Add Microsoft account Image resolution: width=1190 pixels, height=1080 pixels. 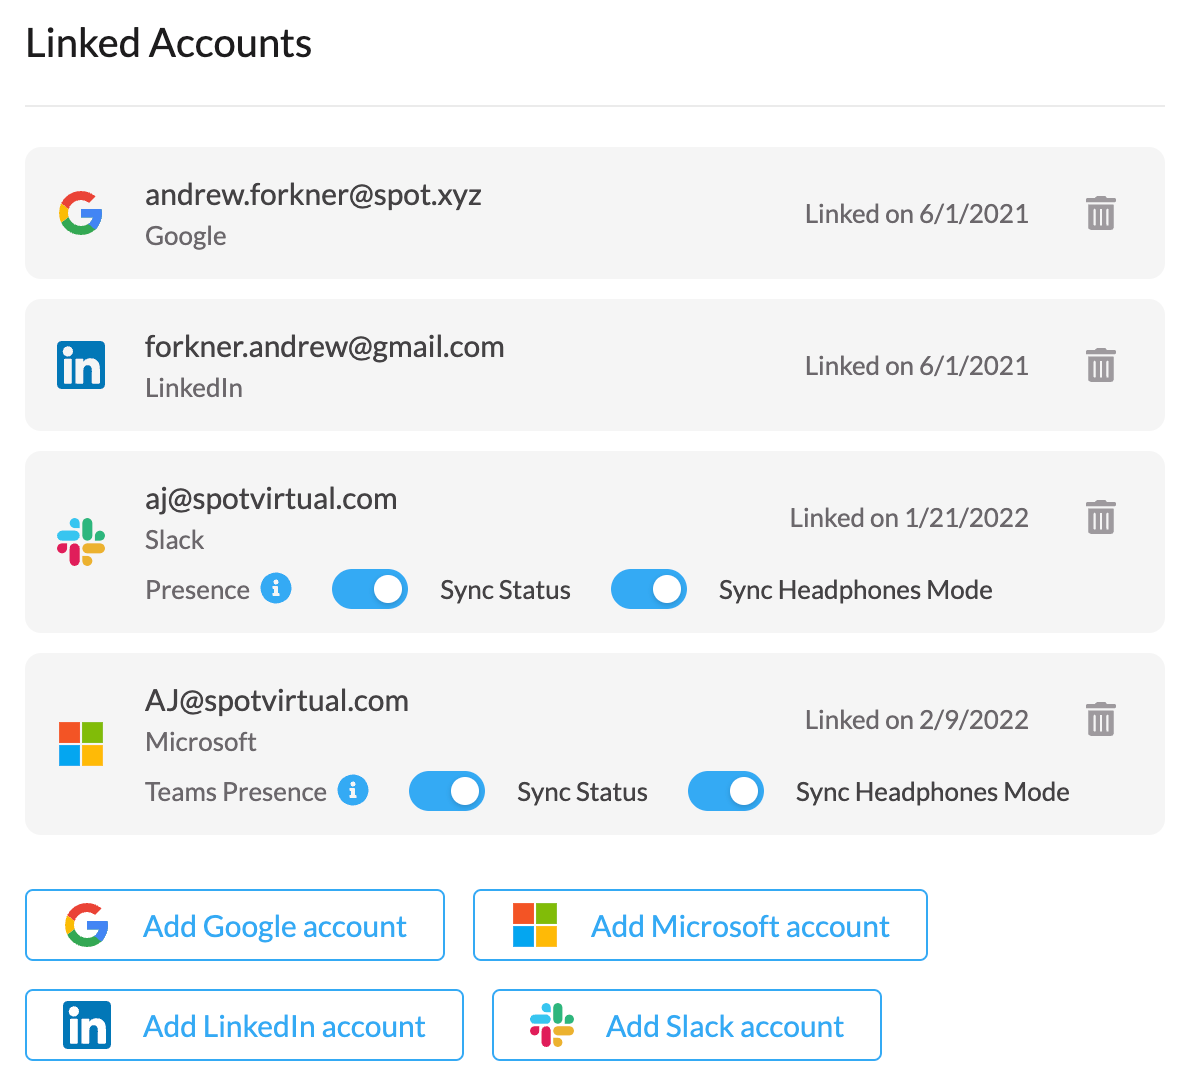coord(700,925)
